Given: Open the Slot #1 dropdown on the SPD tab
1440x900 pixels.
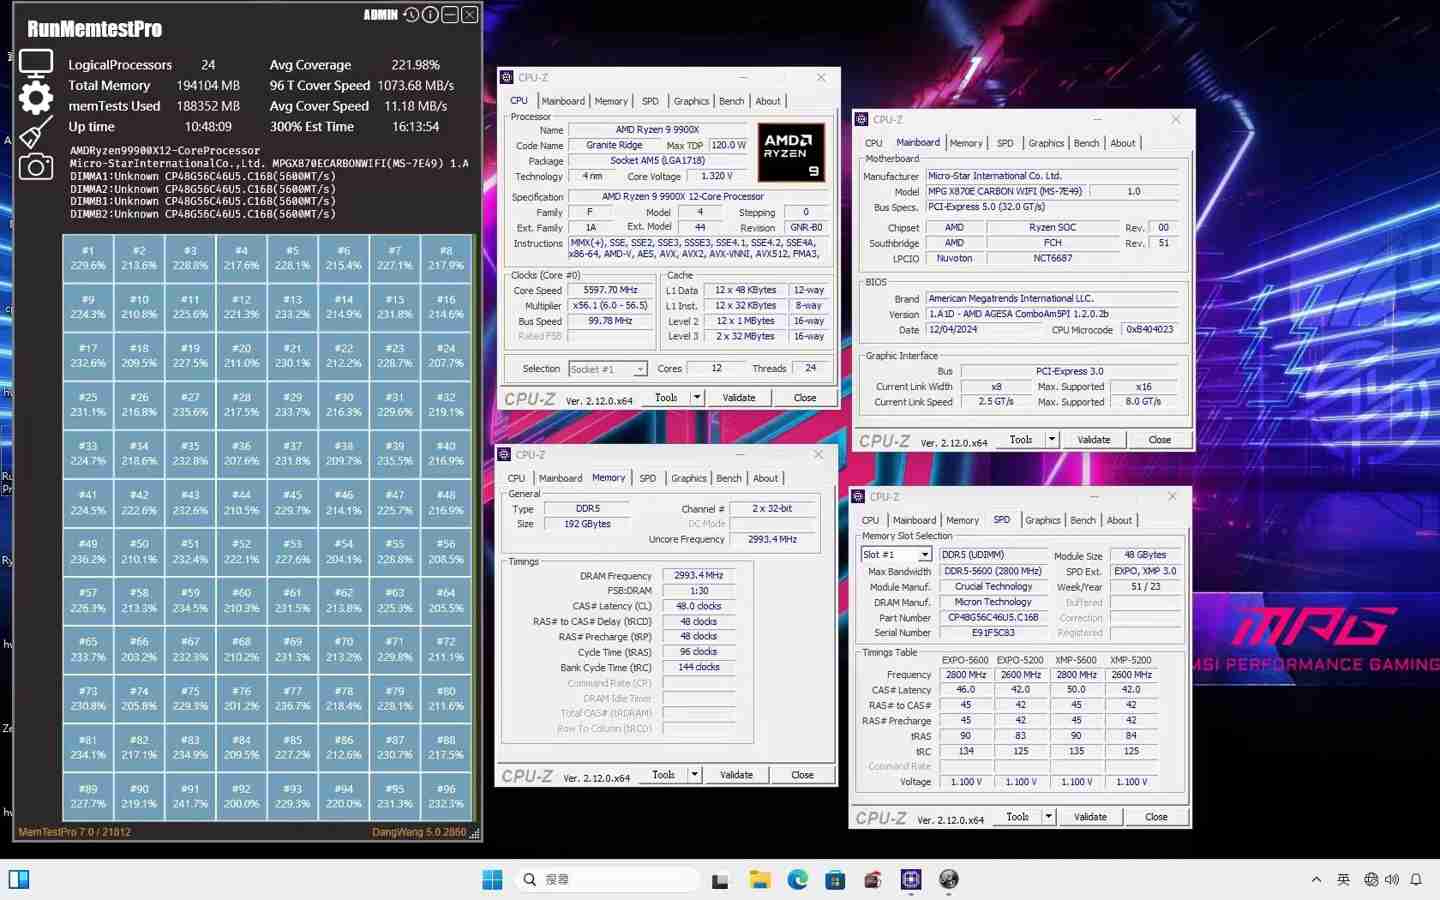Looking at the screenshot, I should [924, 554].
